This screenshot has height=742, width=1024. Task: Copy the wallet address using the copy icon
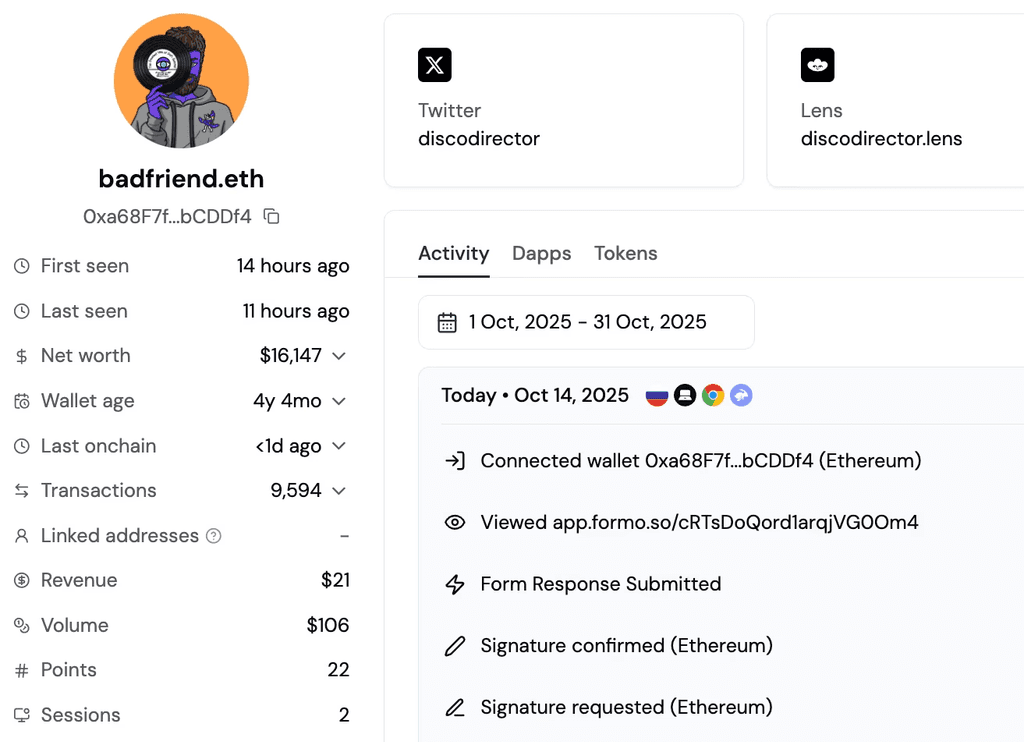pos(270,216)
